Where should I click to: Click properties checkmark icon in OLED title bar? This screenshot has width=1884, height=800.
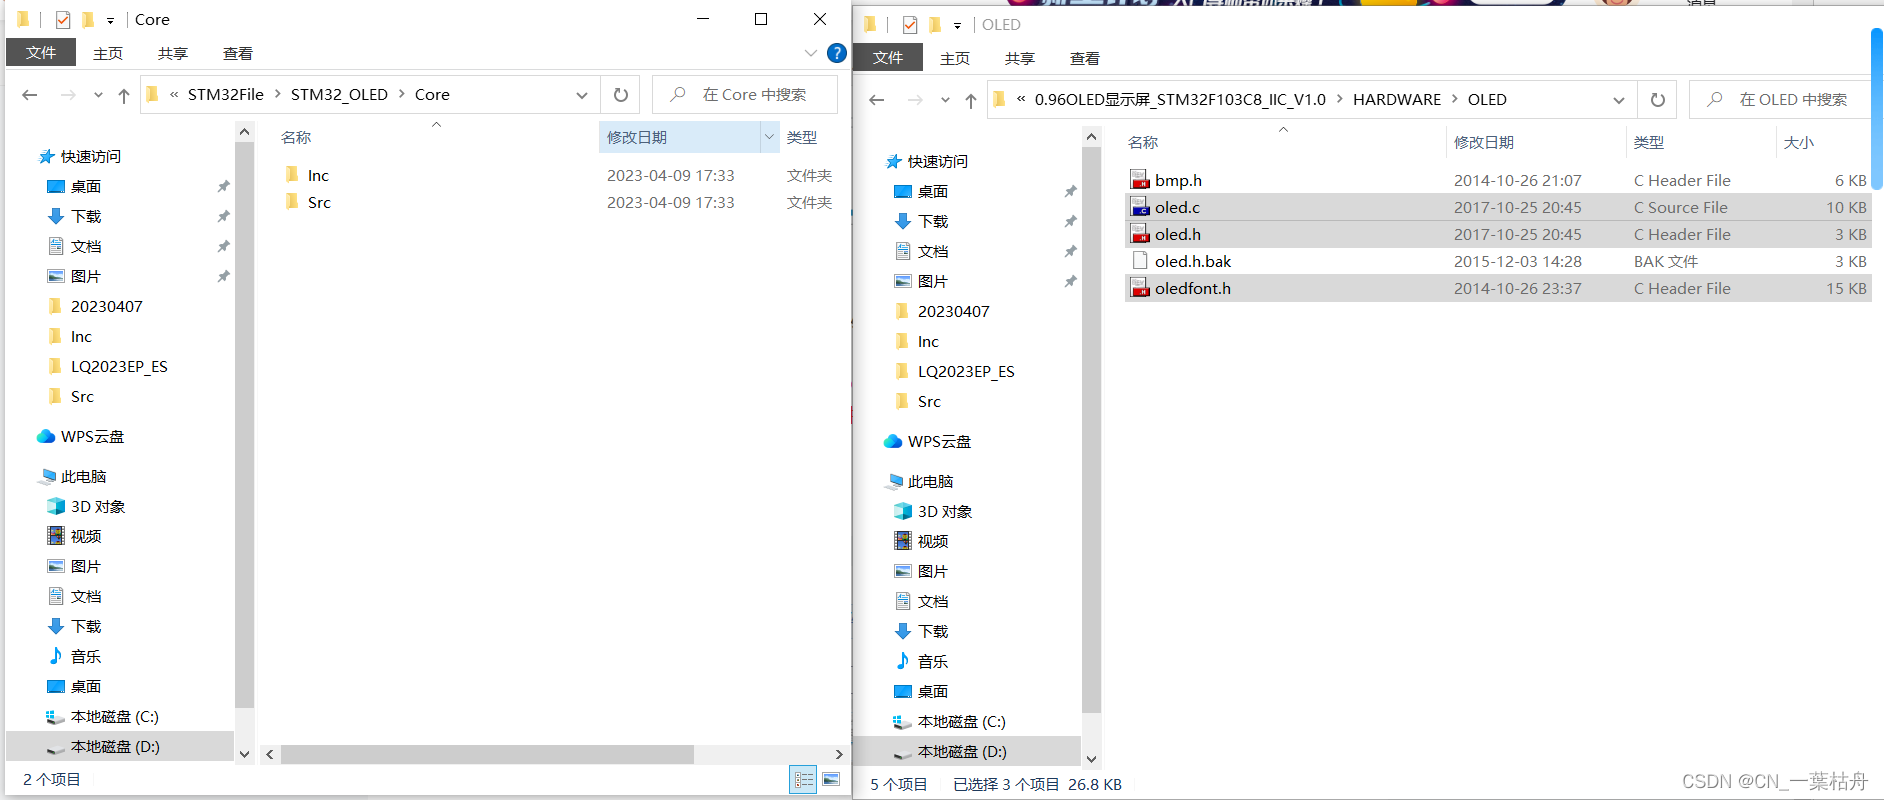point(910,25)
